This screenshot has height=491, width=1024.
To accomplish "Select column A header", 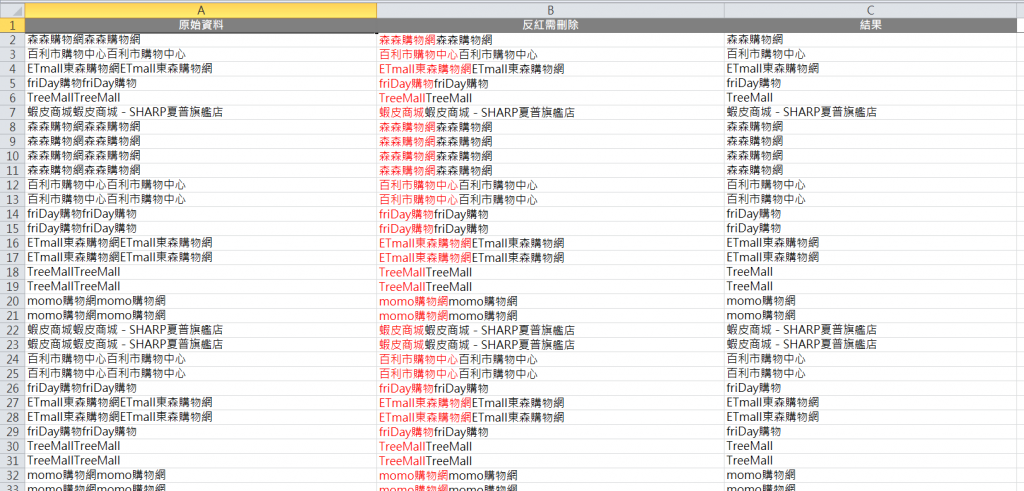I will [x=200, y=10].
